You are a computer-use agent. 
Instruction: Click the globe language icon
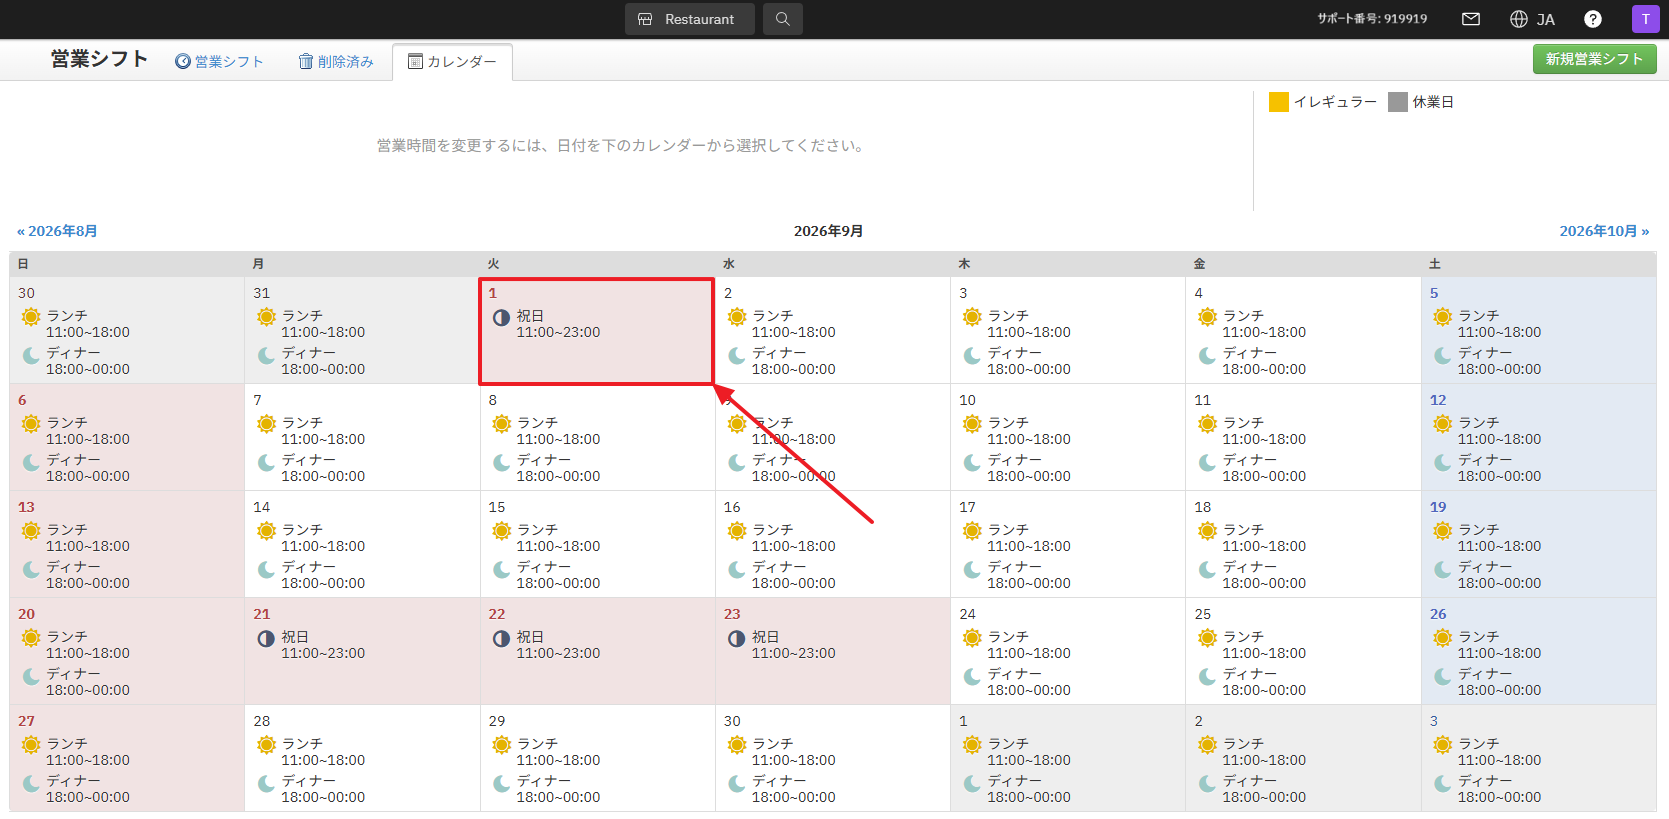(1519, 19)
